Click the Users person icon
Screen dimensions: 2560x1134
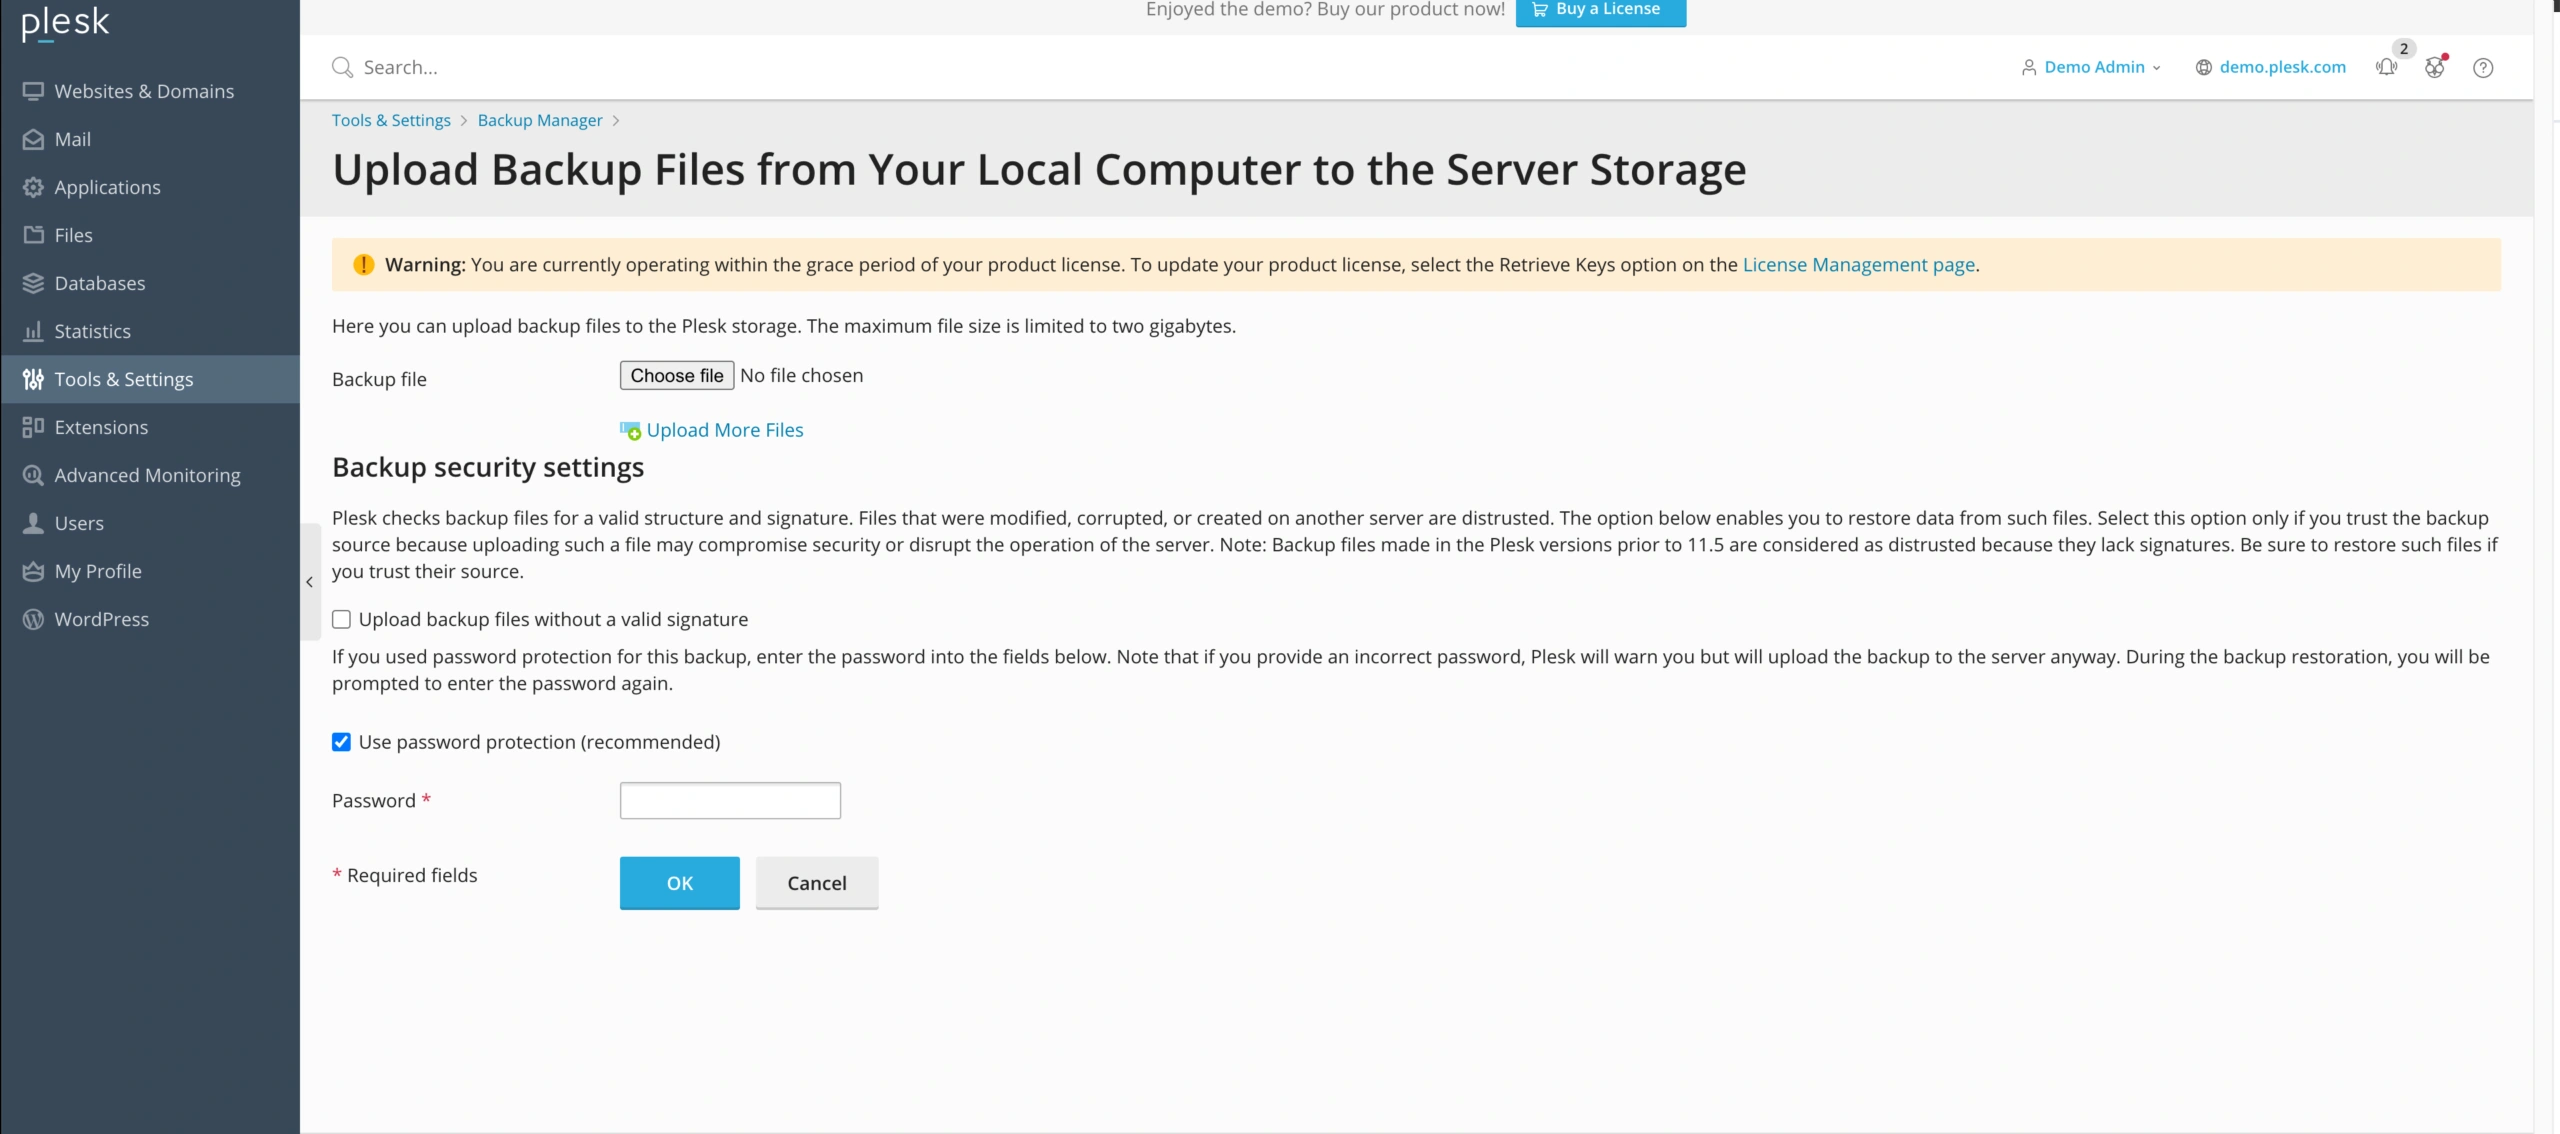pyautogui.click(x=33, y=523)
